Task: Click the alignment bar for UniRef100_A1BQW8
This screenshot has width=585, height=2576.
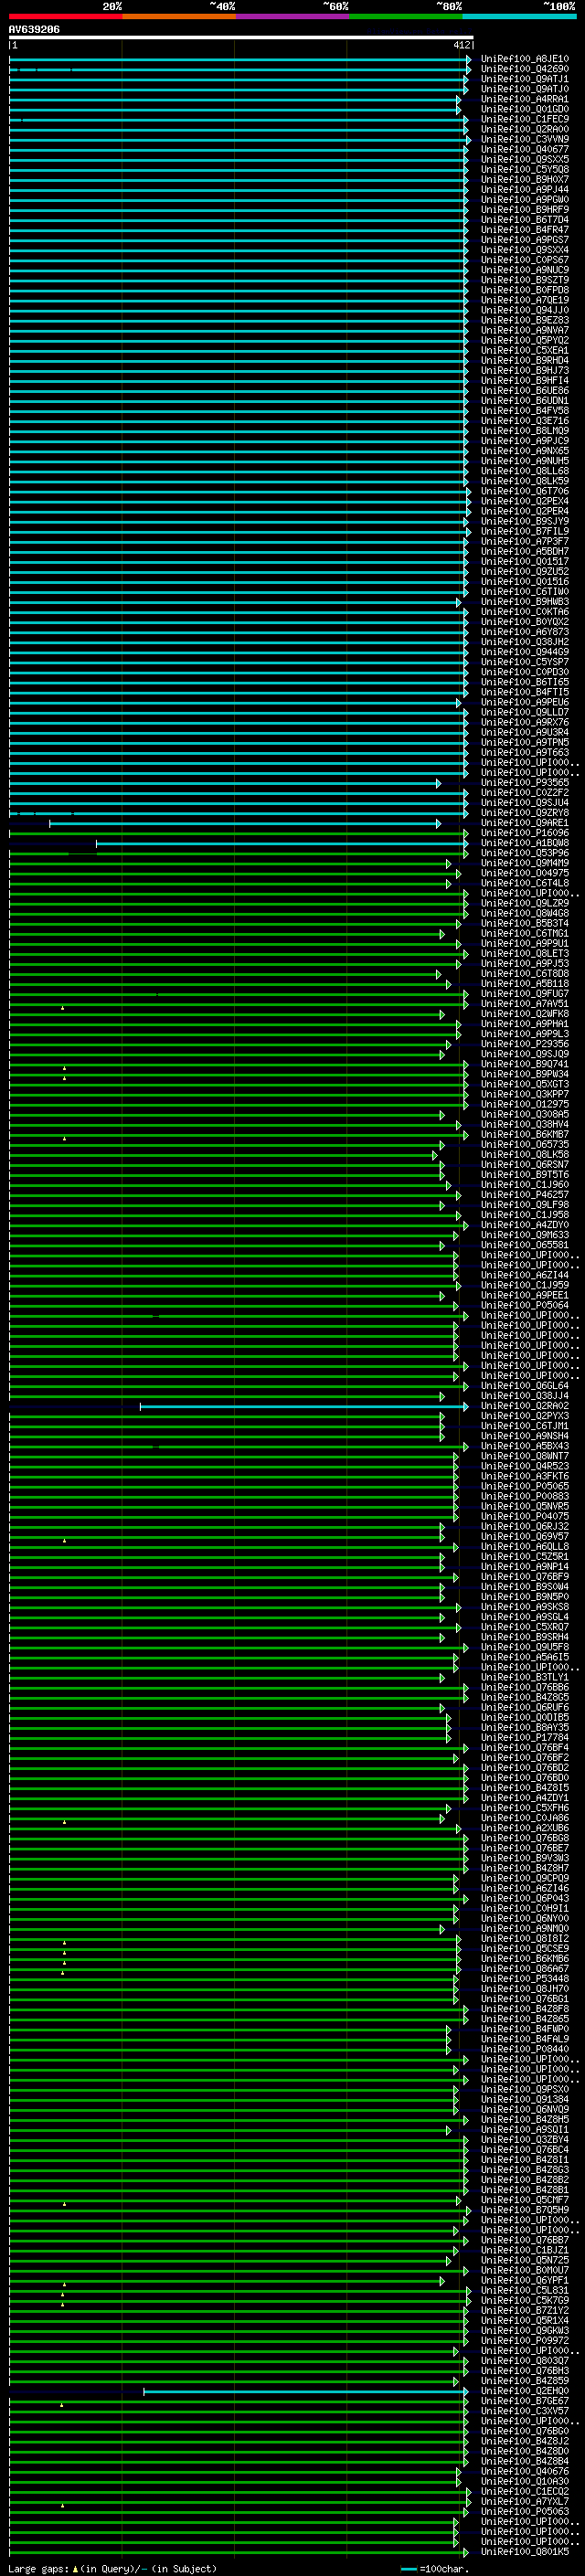Action: (x=281, y=843)
